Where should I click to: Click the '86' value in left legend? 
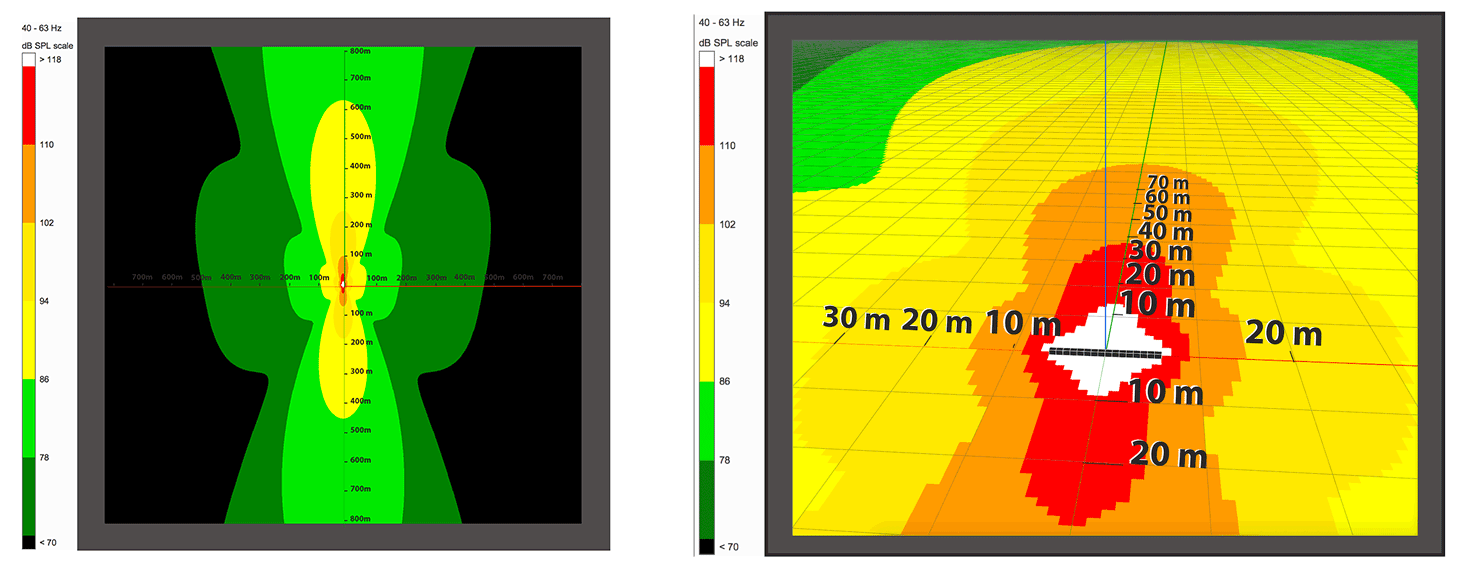click(x=44, y=380)
